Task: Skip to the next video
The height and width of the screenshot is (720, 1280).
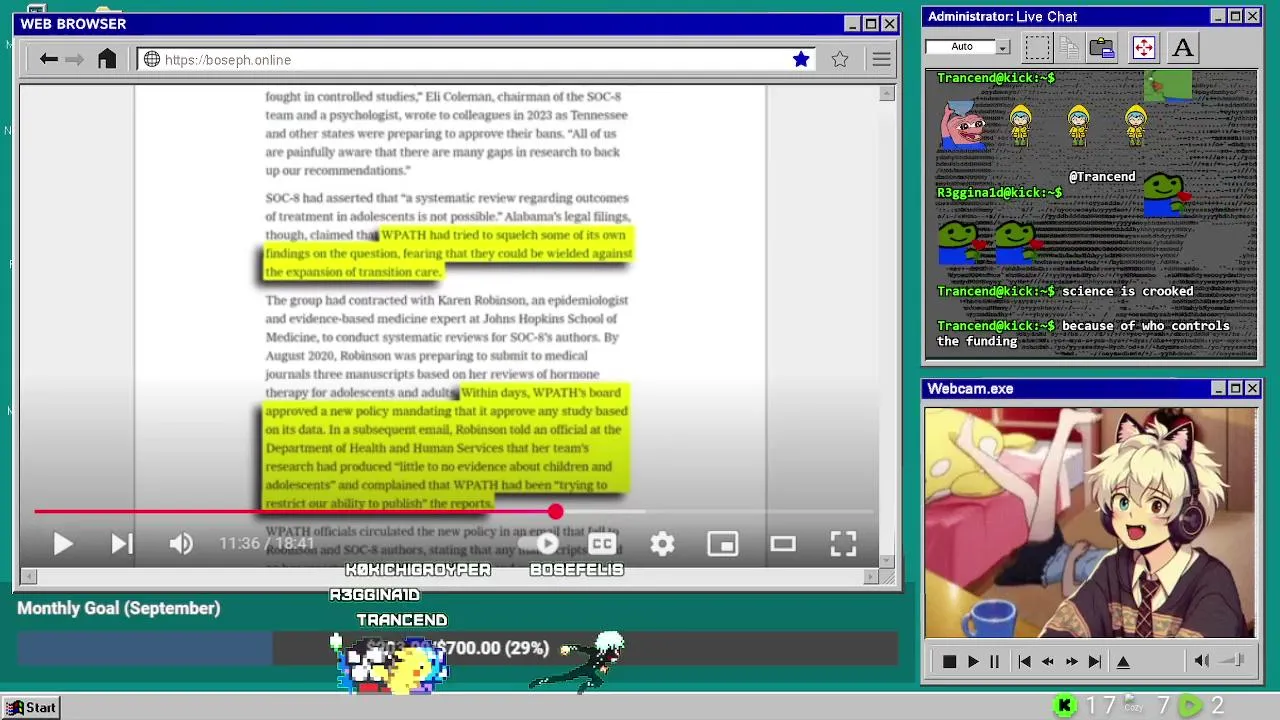Action: [121, 544]
